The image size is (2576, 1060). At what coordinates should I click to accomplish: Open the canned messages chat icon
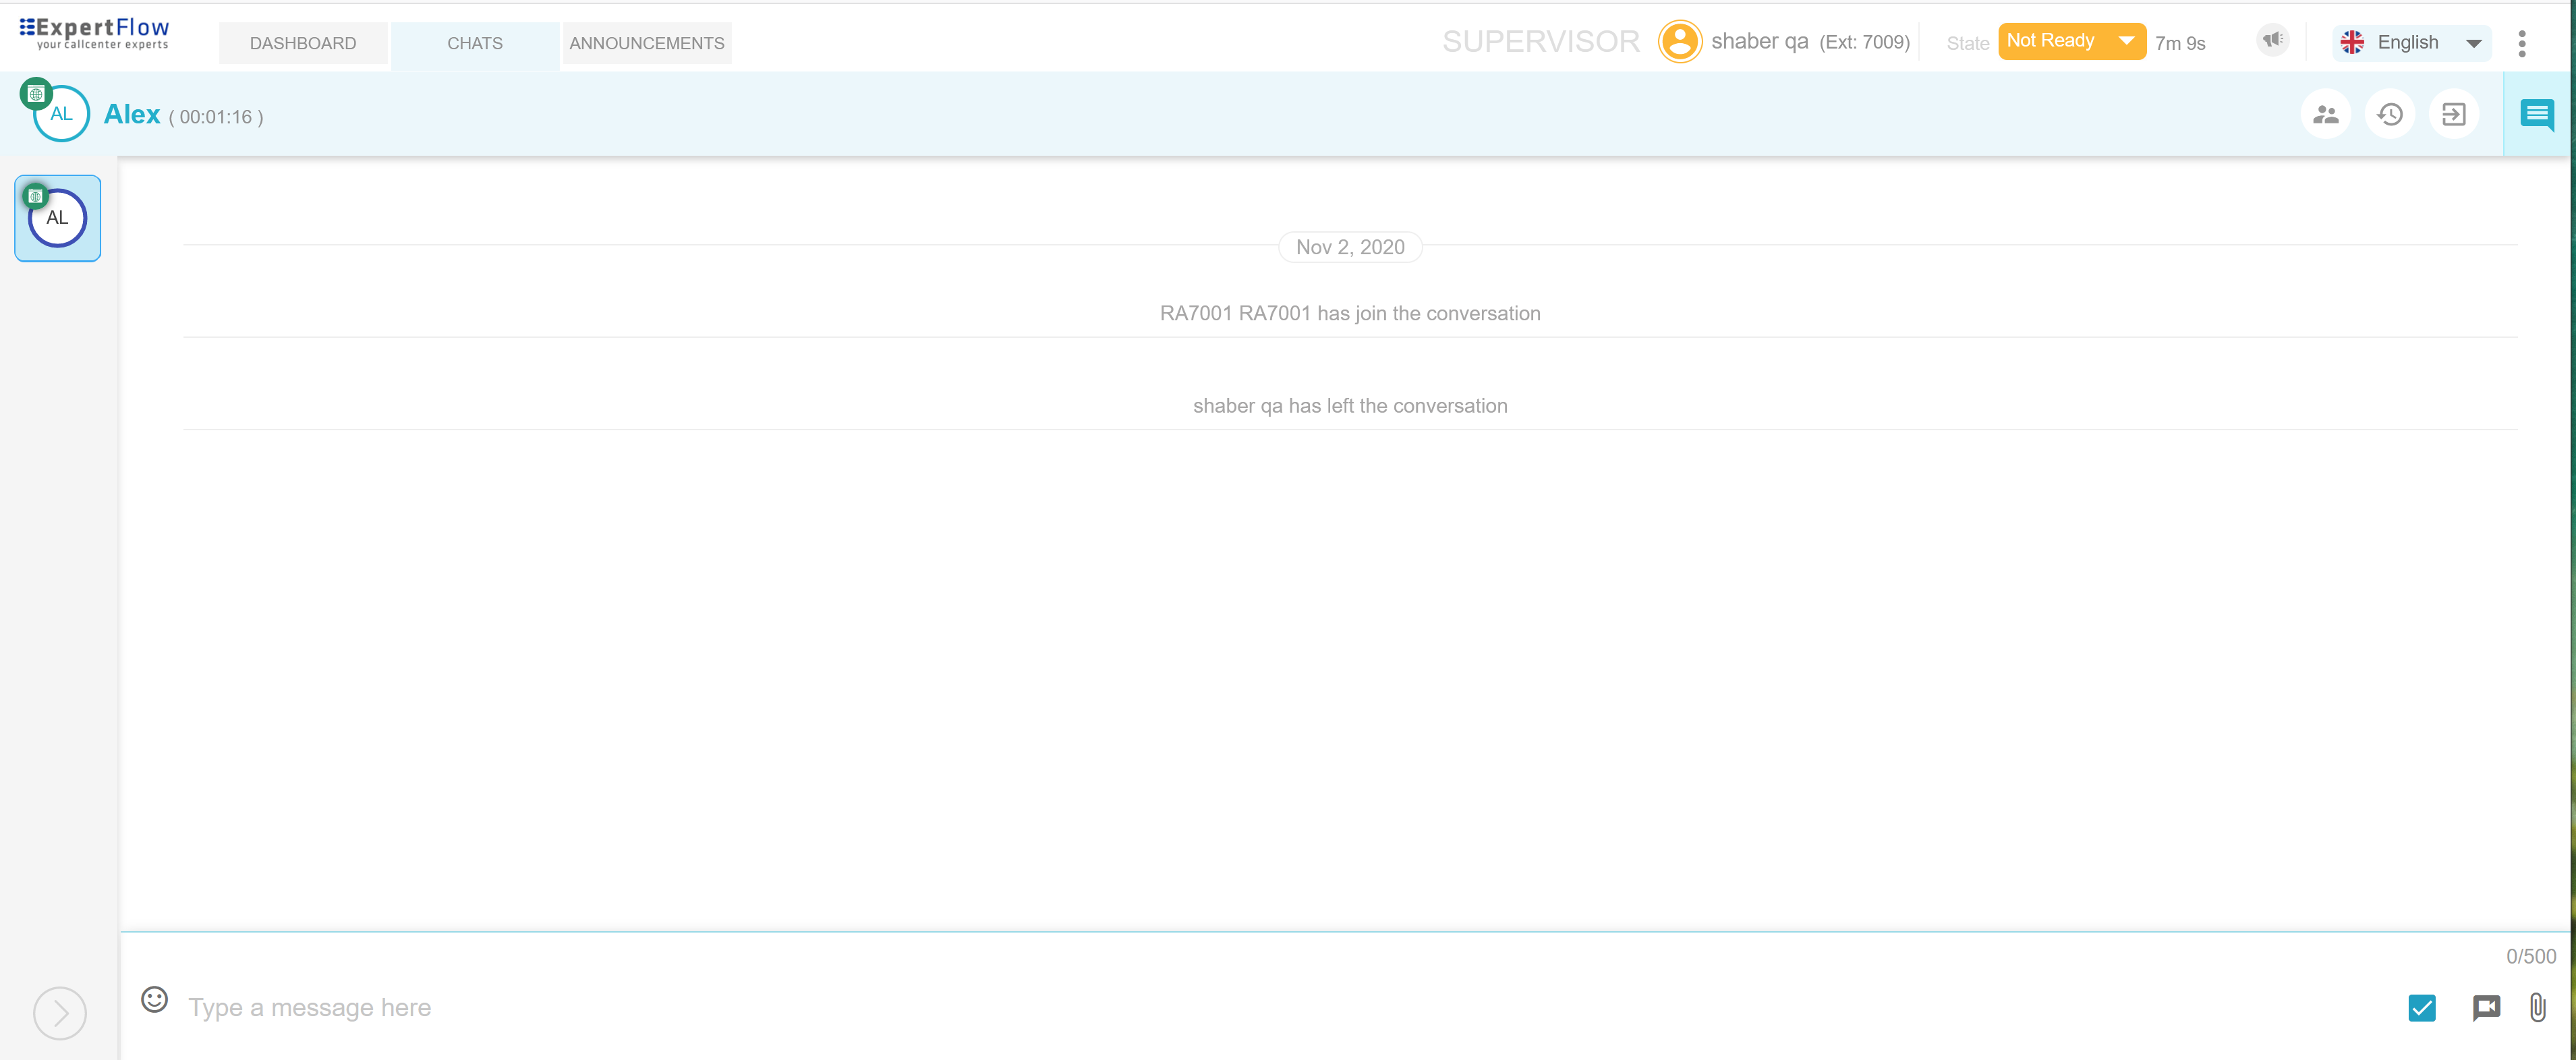[x=2486, y=1007]
